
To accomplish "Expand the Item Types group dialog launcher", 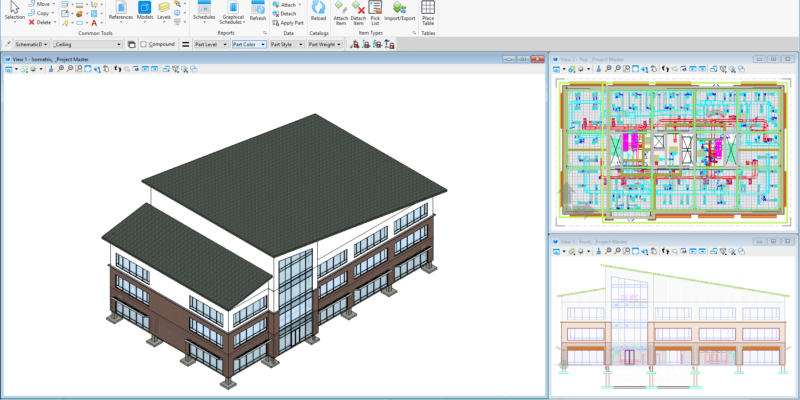I will 414,33.
